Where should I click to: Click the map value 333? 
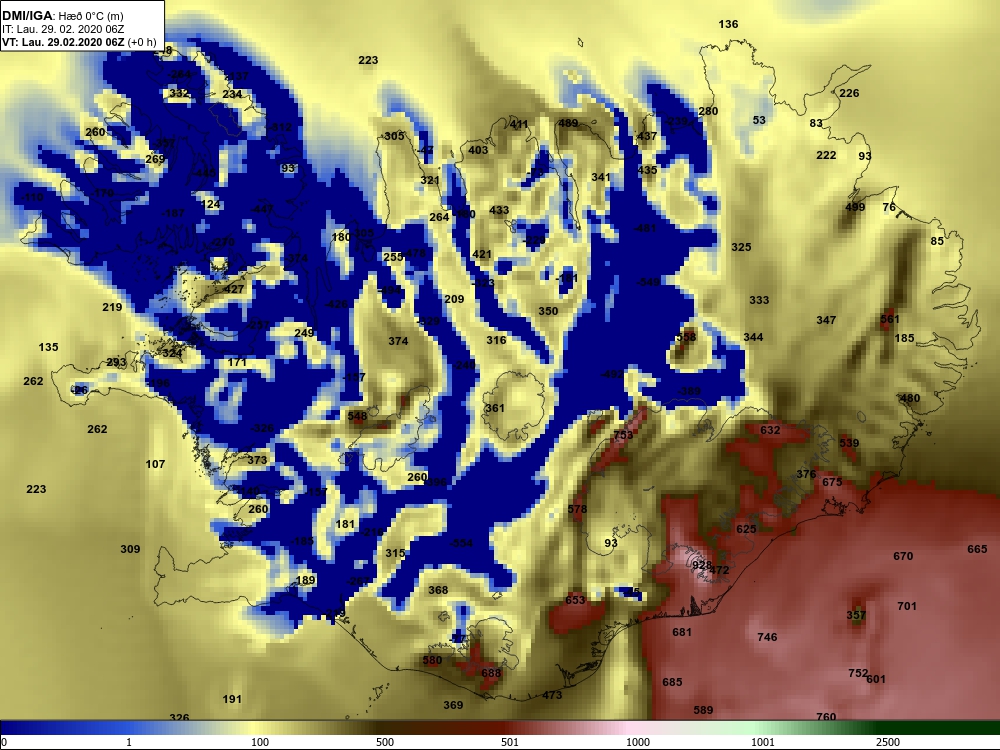point(759,300)
